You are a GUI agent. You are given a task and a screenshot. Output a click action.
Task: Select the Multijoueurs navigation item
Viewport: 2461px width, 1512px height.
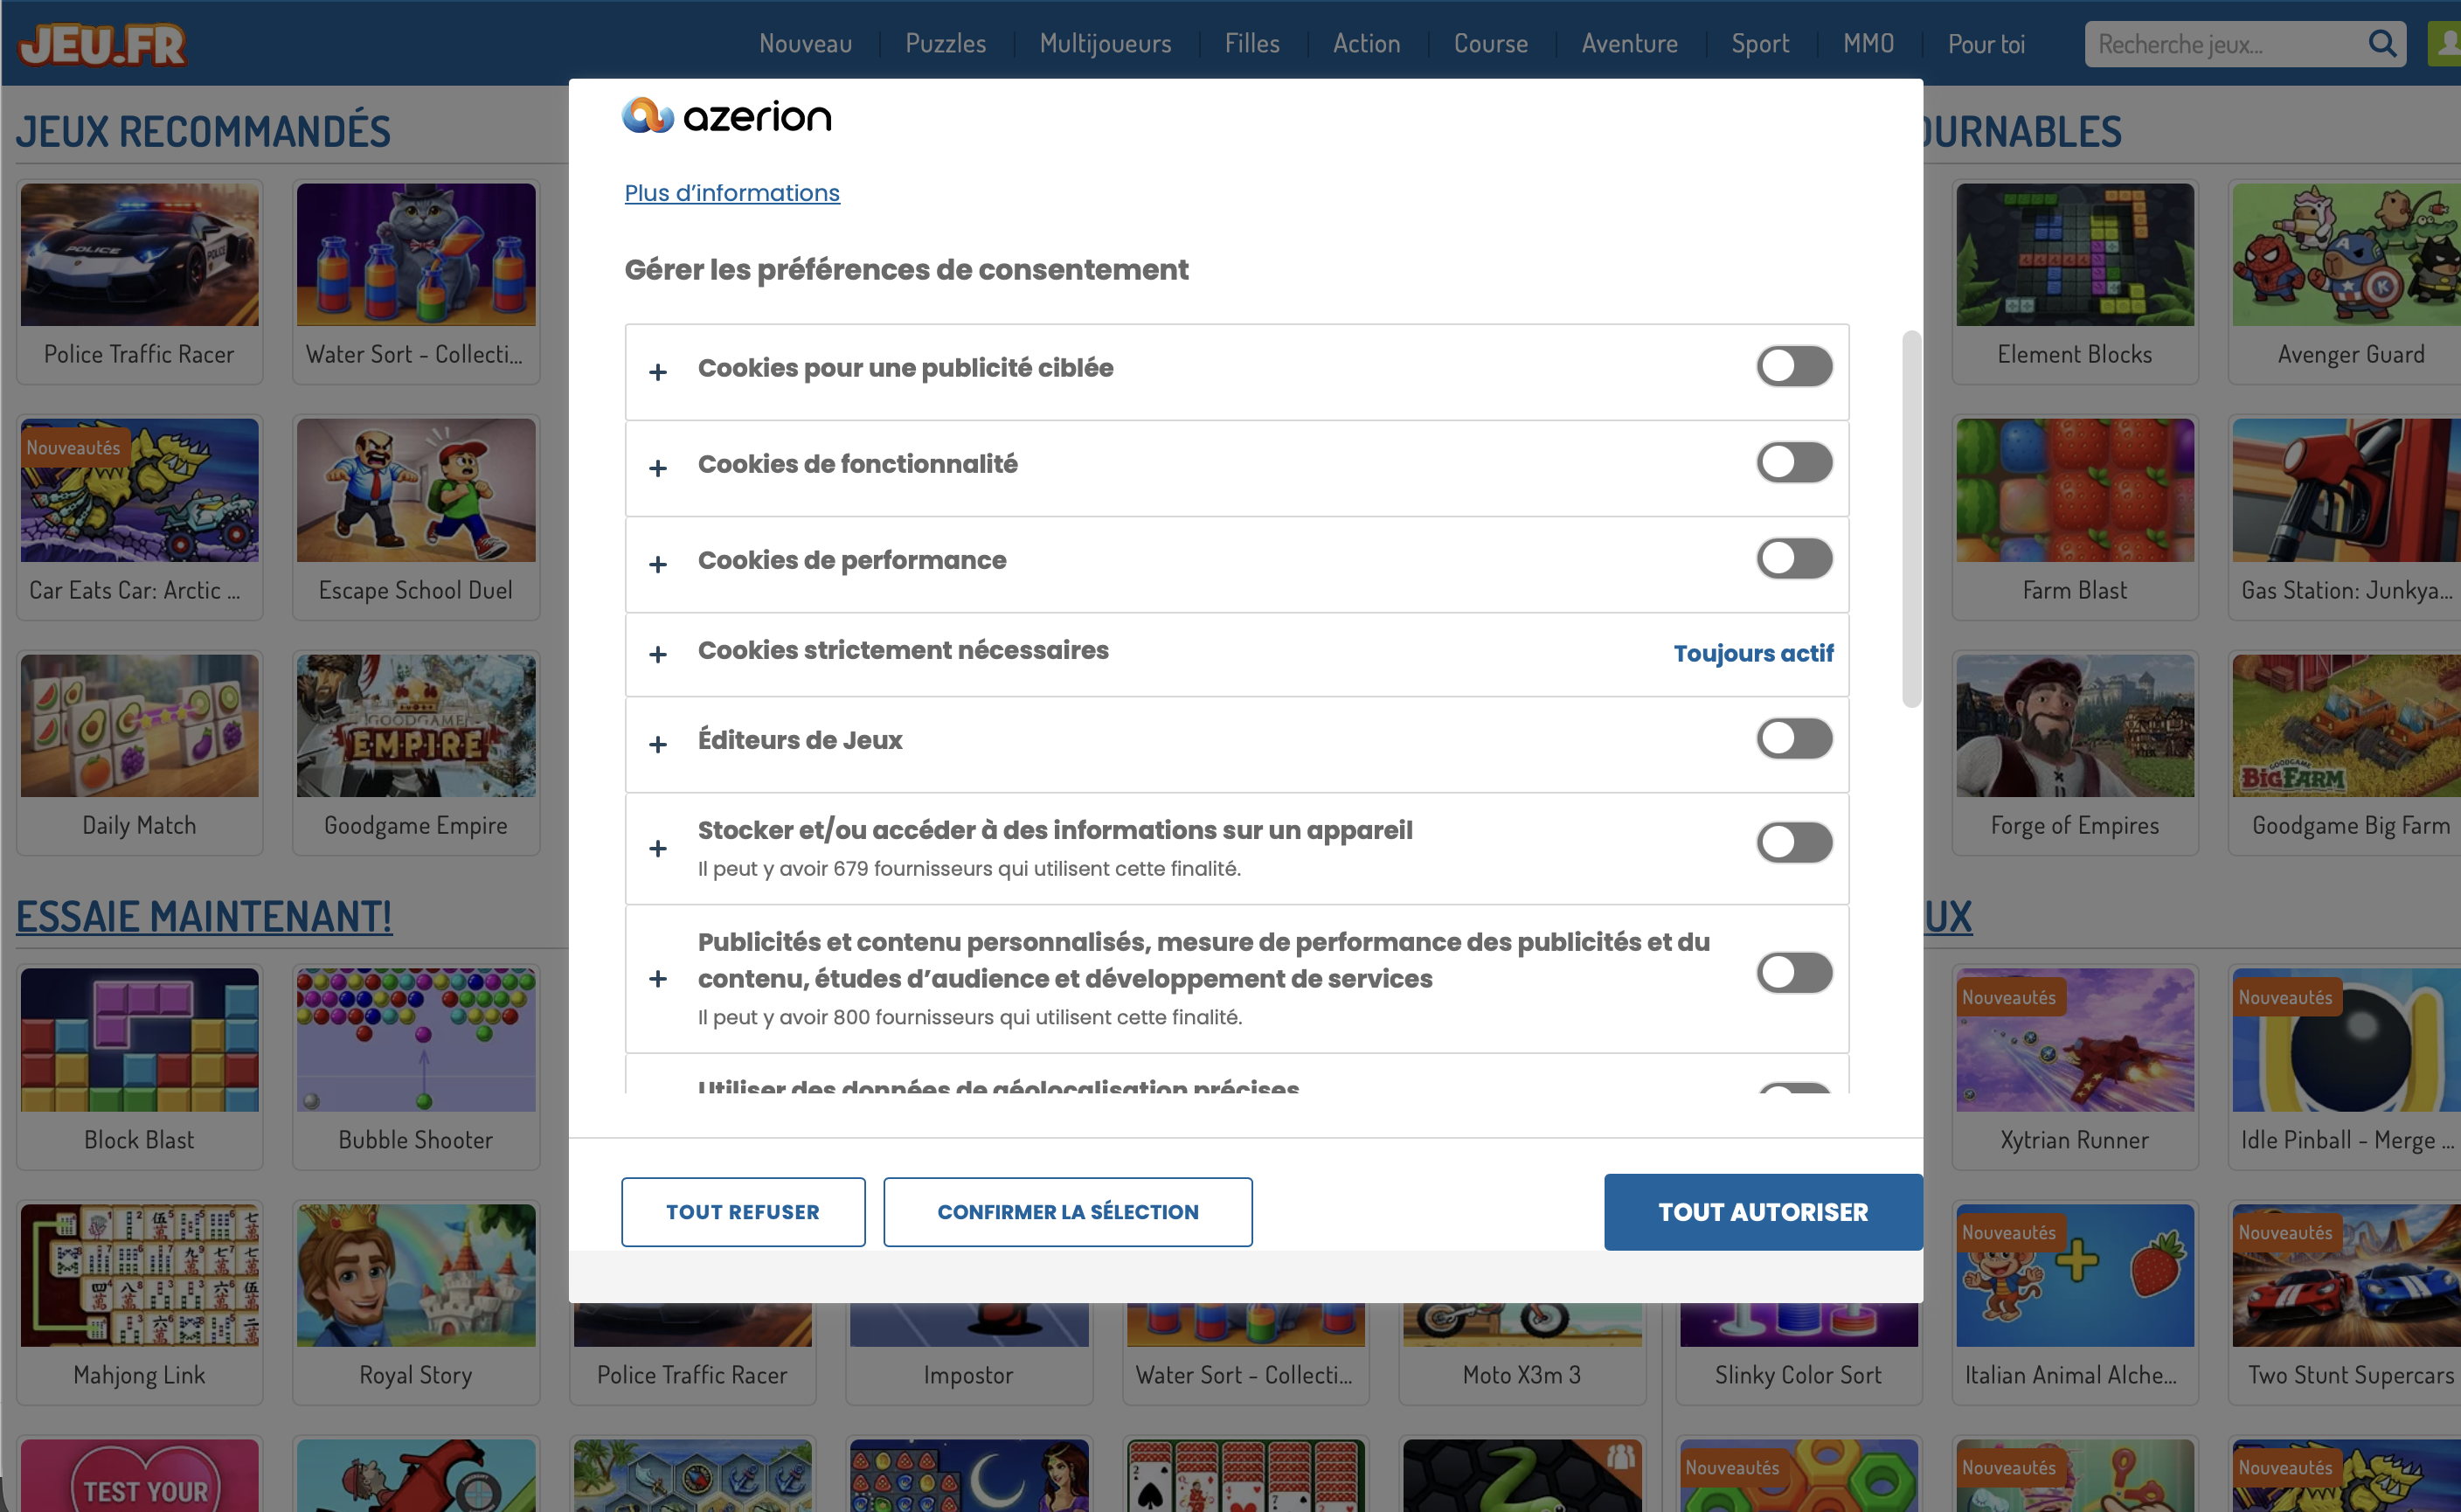pyautogui.click(x=1105, y=44)
